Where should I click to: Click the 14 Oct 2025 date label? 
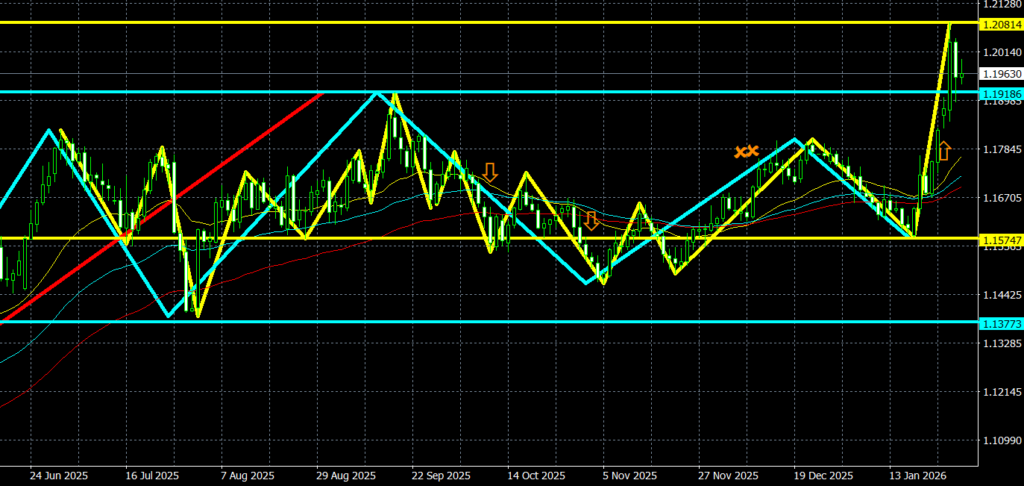tap(538, 476)
